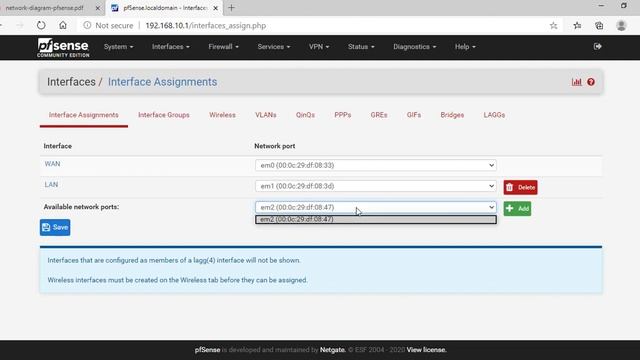The image size is (640, 360).
Task: Switch to the GIFs tab
Action: point(413,115)
